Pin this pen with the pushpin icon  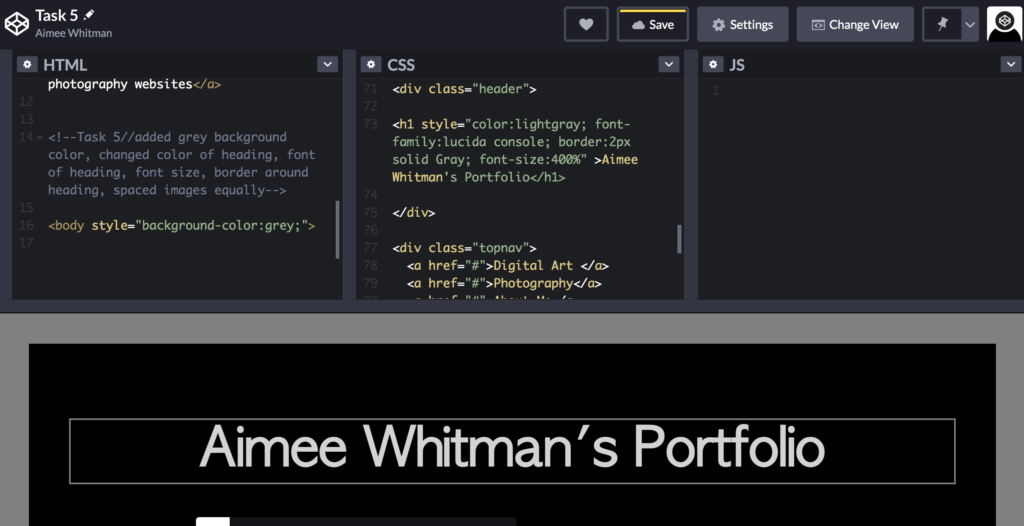coord(942,25)
